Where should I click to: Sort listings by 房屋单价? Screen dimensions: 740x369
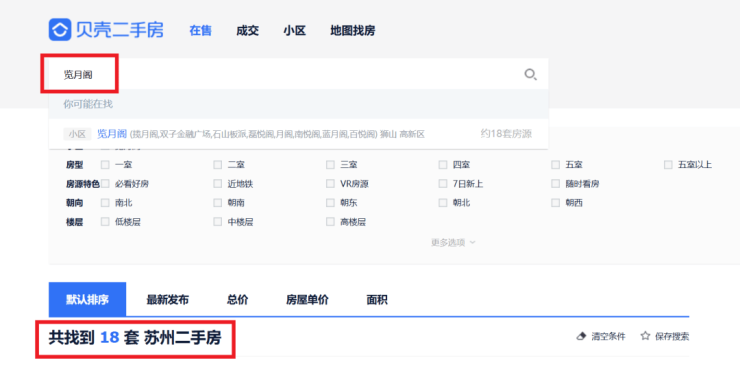(x=307, y=300)
